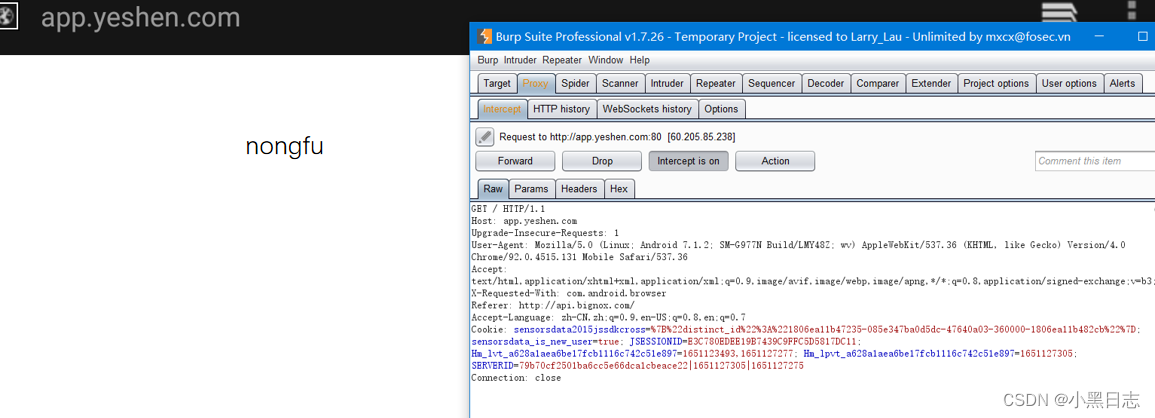Select the Proxy tab
Viewport: 1155px width, 418px height.
(x=536, y=83)
